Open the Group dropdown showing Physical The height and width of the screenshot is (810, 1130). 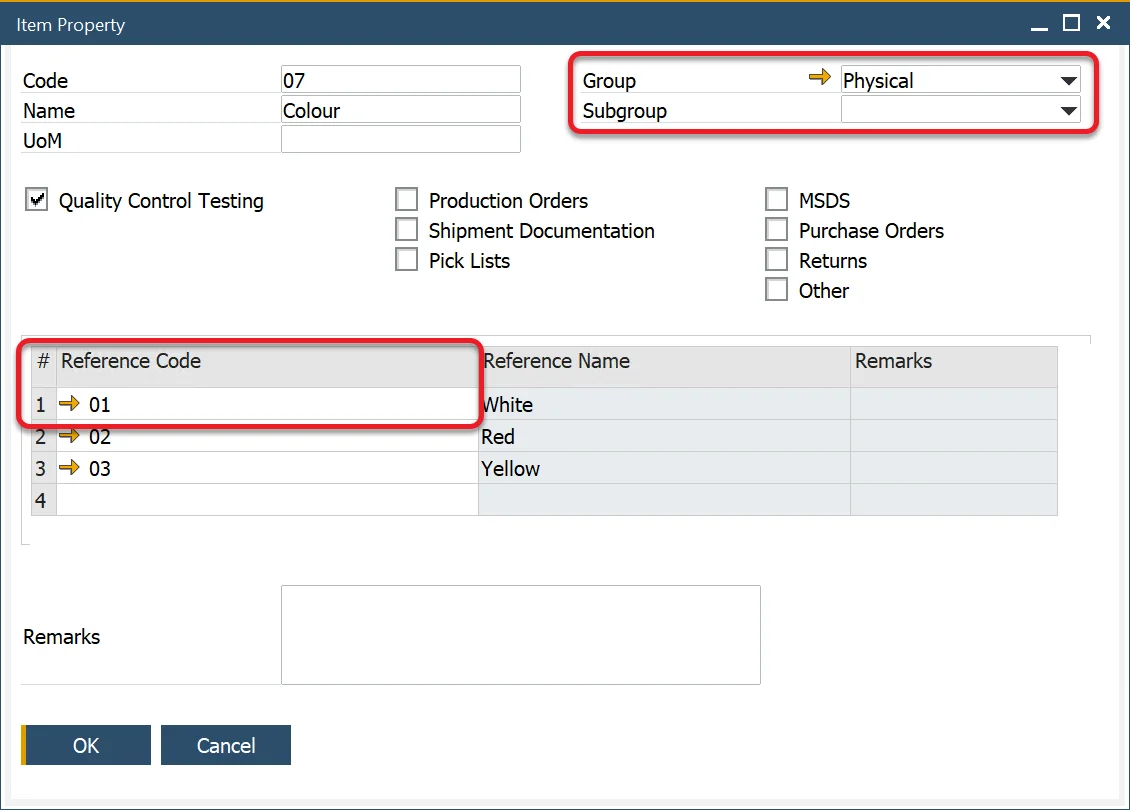pyautogui.click(x=1068, y=81)
